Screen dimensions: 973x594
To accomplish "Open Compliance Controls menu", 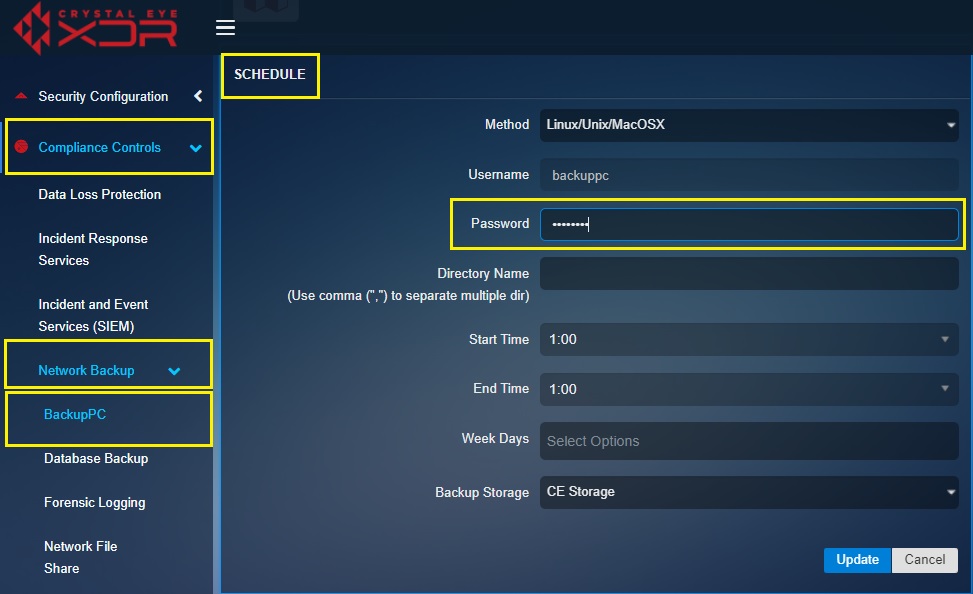I will click(99, 147).
